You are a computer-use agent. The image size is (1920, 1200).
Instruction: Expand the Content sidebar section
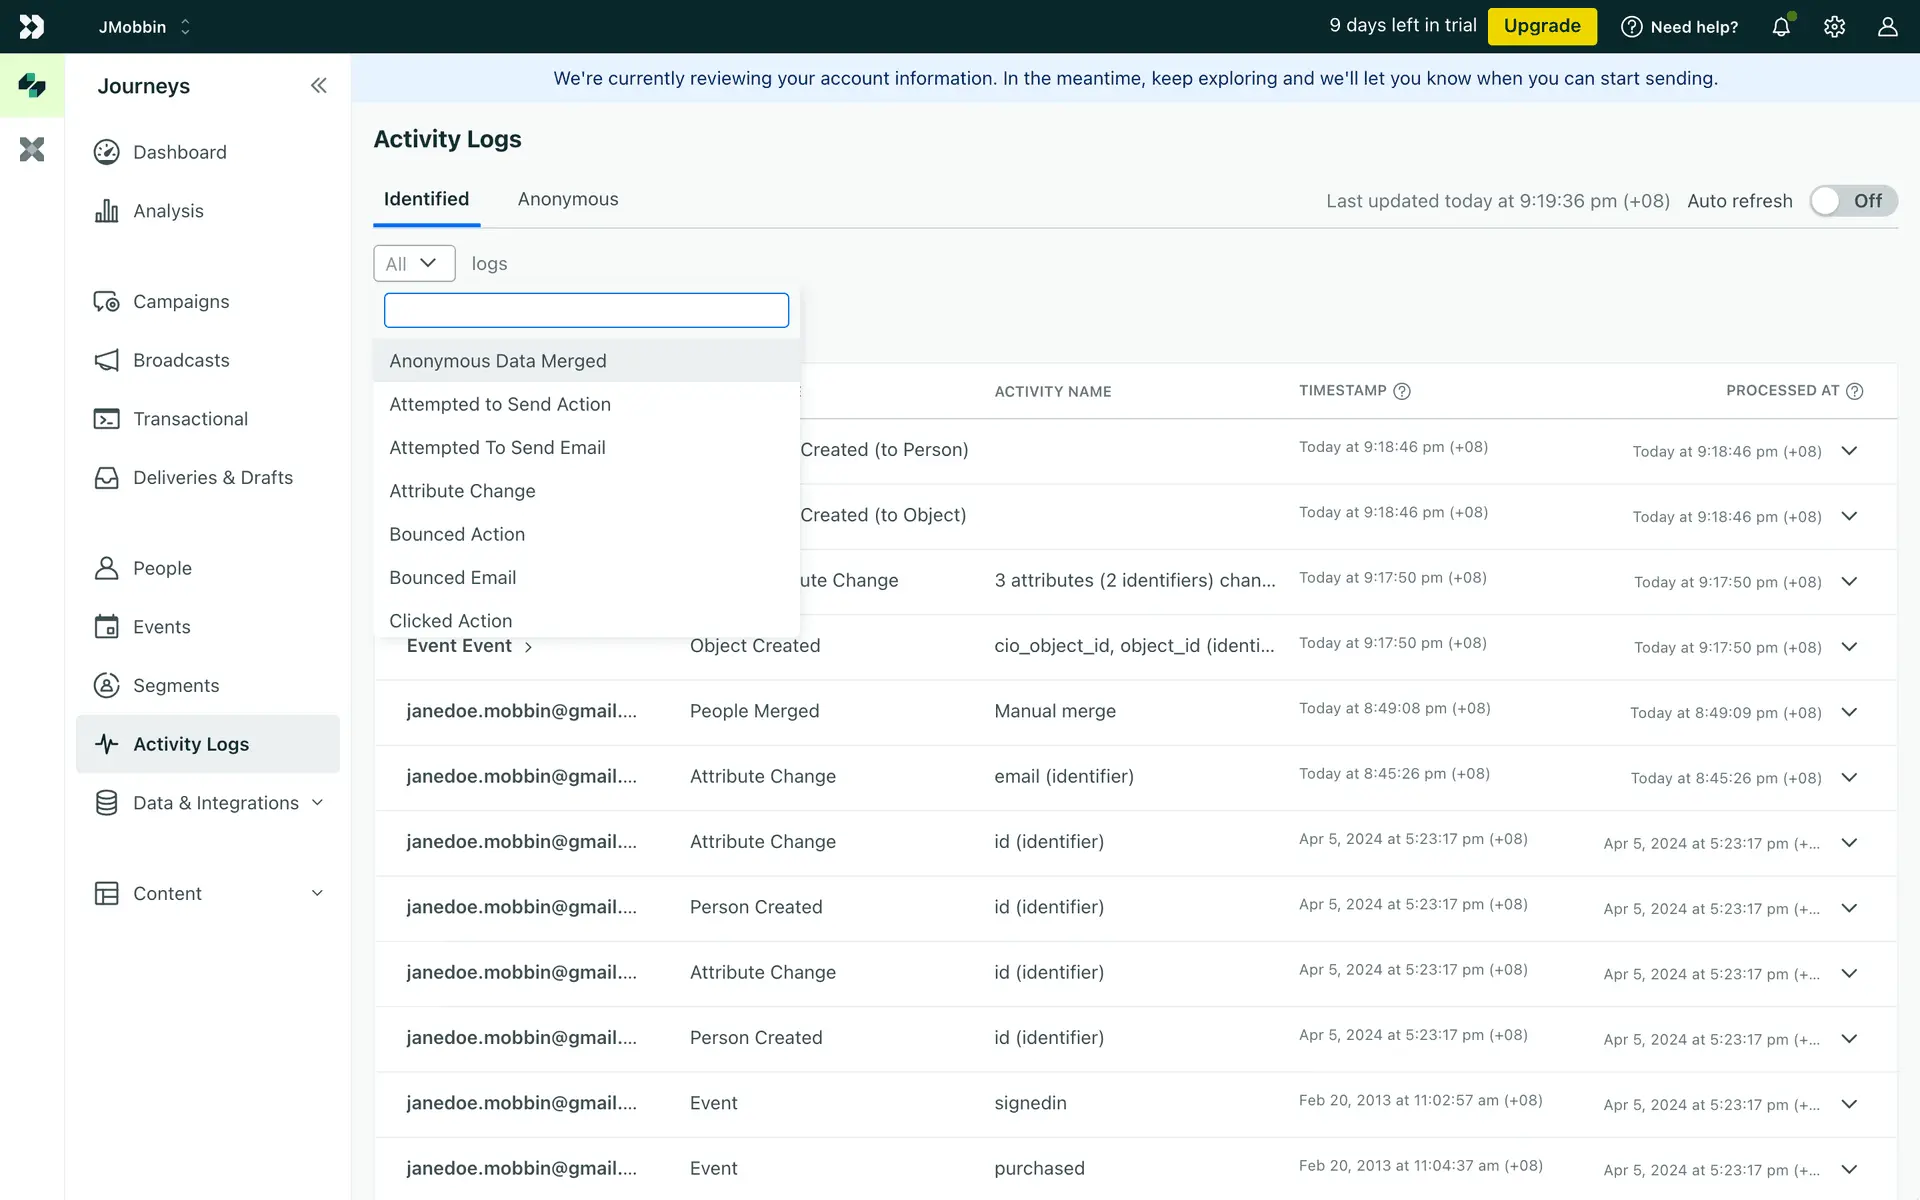[317, 893]
